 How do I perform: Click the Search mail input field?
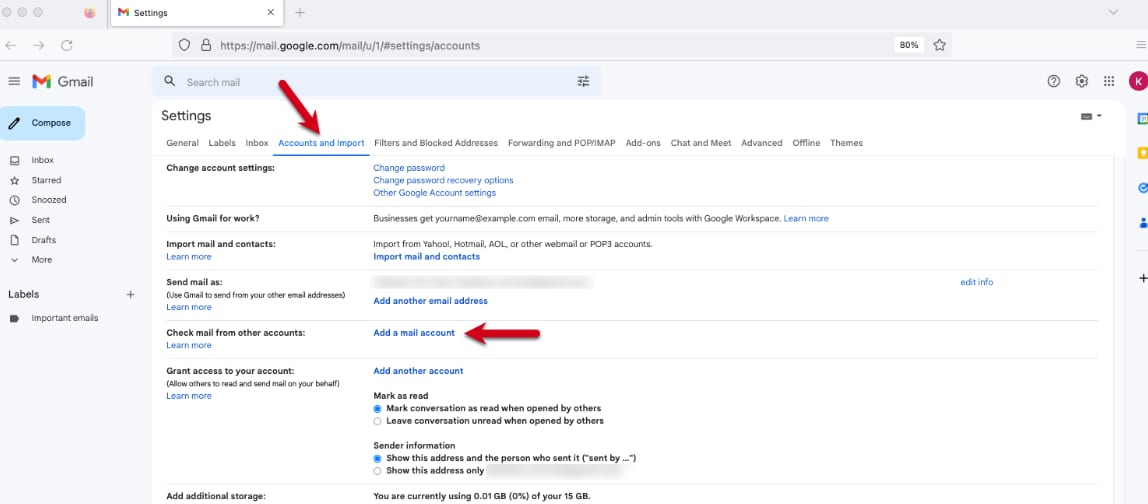[377, 82]
